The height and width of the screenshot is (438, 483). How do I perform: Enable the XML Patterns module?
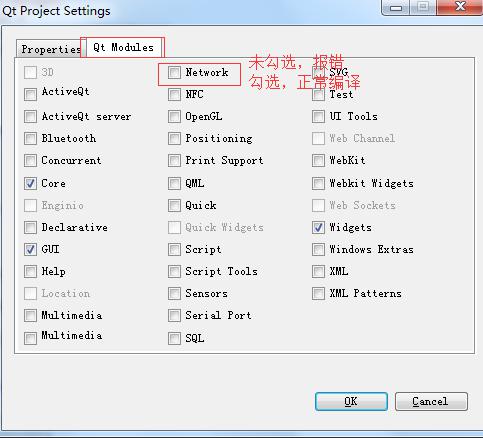(318, 294)
